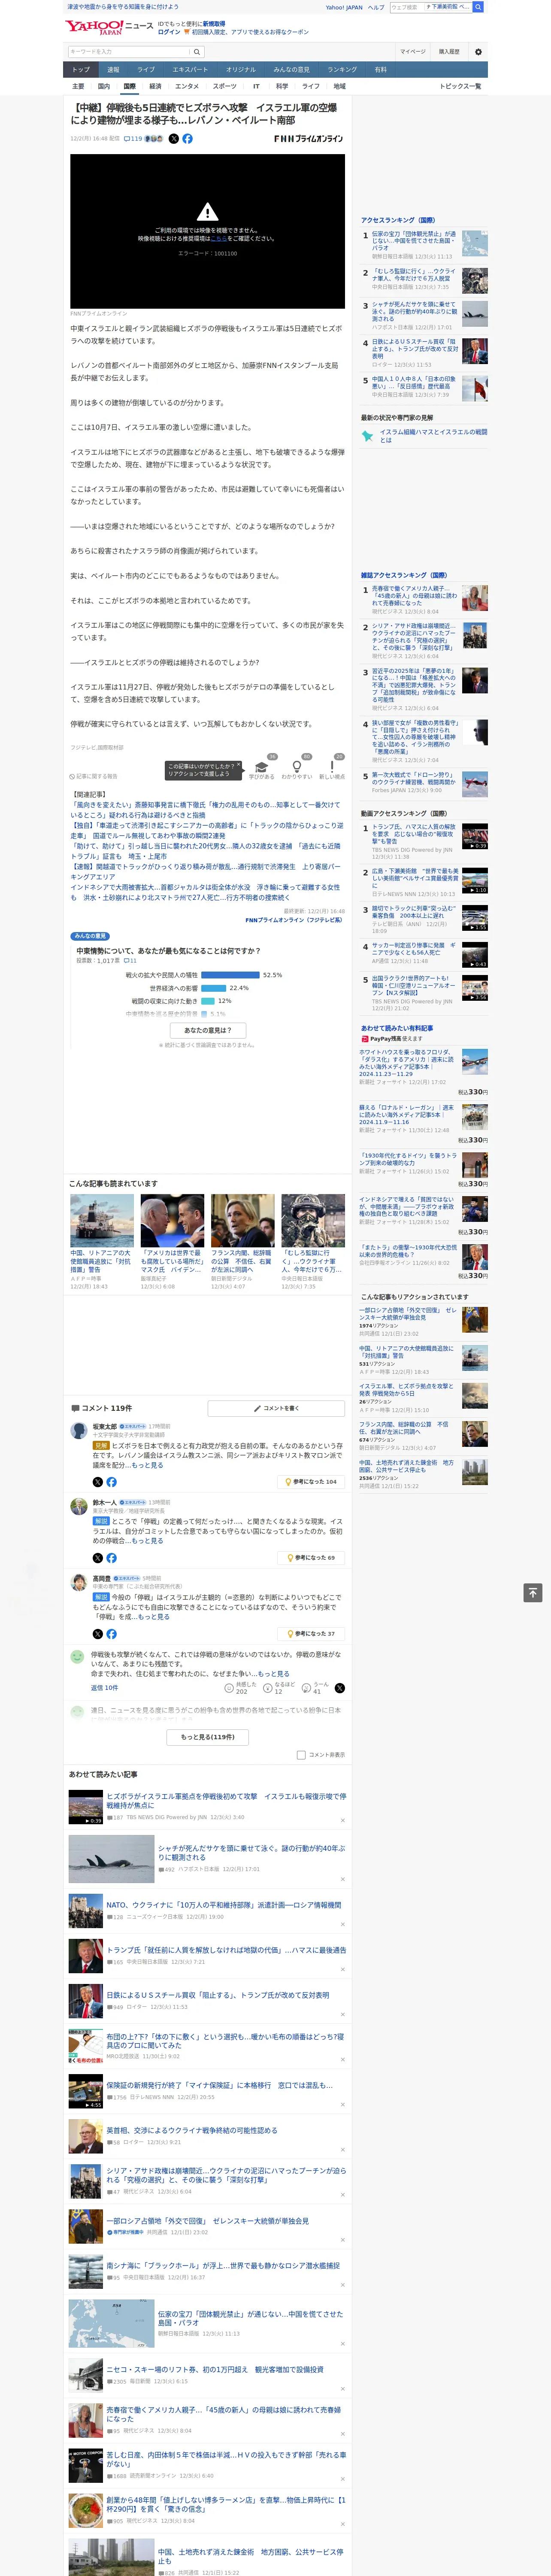Click the 購入履歴 button
This screenshot has width=551, height=2576.
[x=449, y=52]
